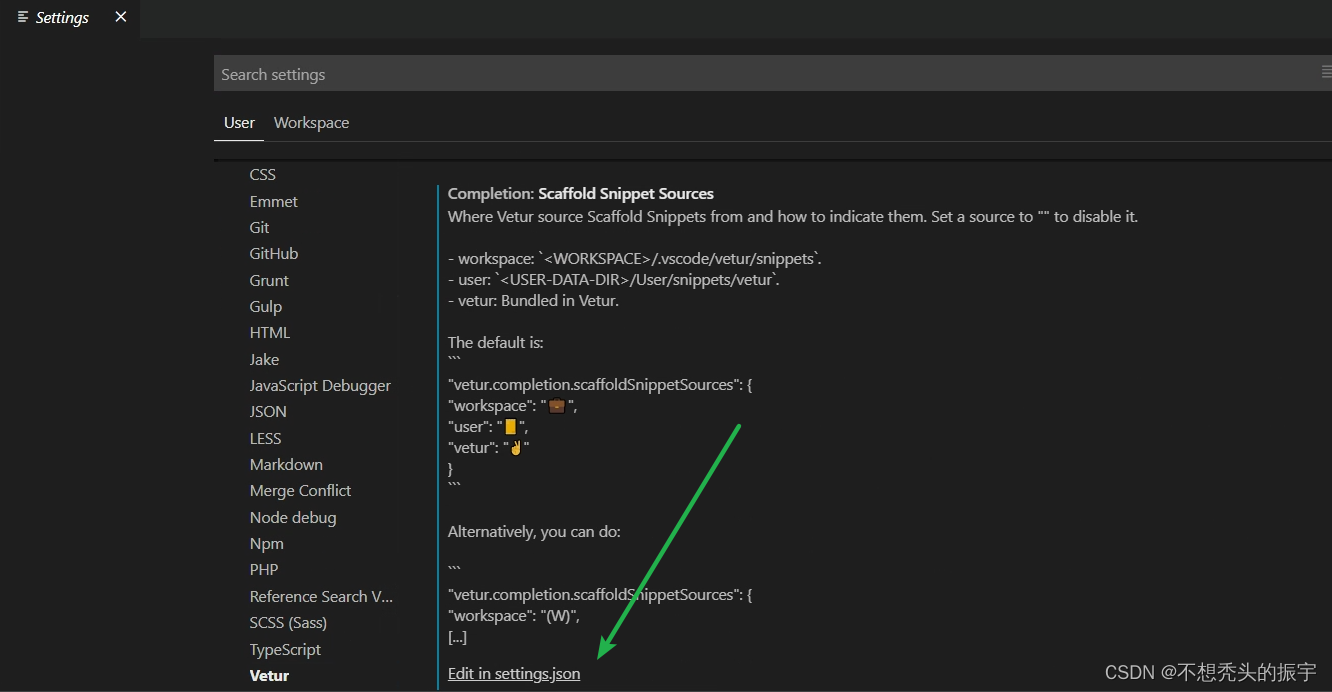Click the Settings tab list icon

pos(23,17)
